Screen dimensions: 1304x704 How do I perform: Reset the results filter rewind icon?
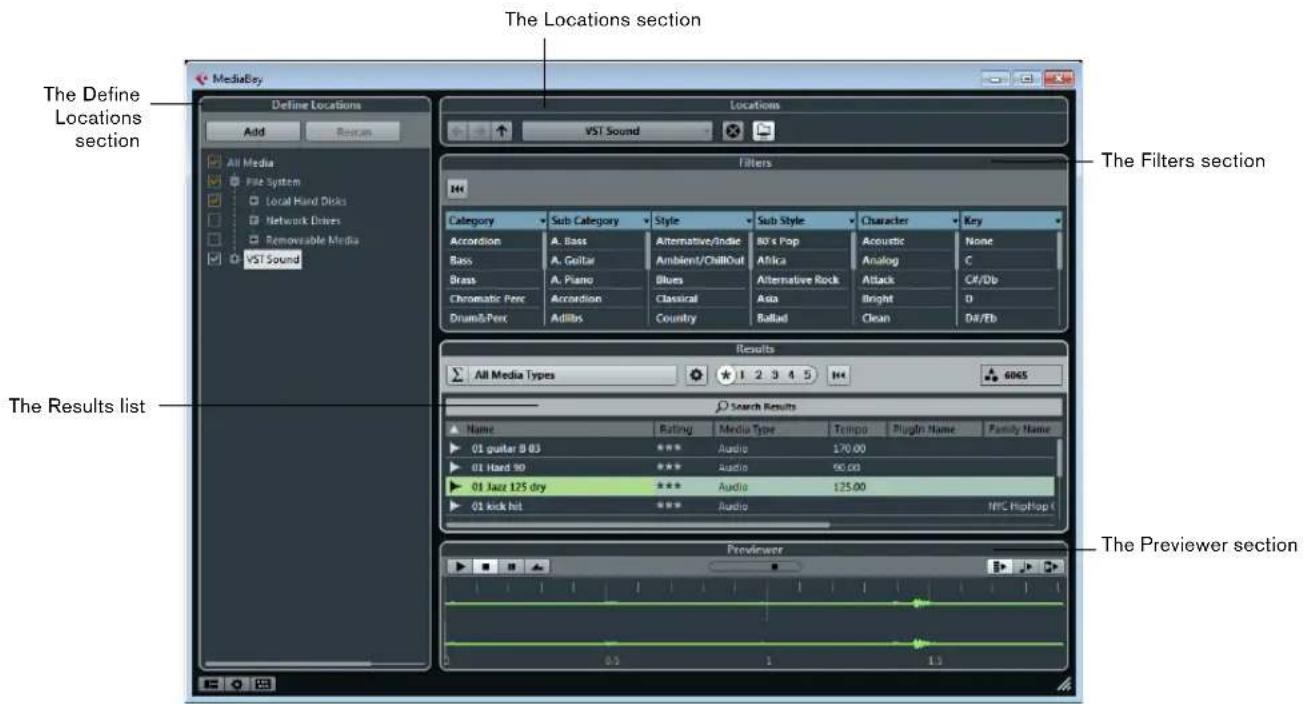[839, 375]
